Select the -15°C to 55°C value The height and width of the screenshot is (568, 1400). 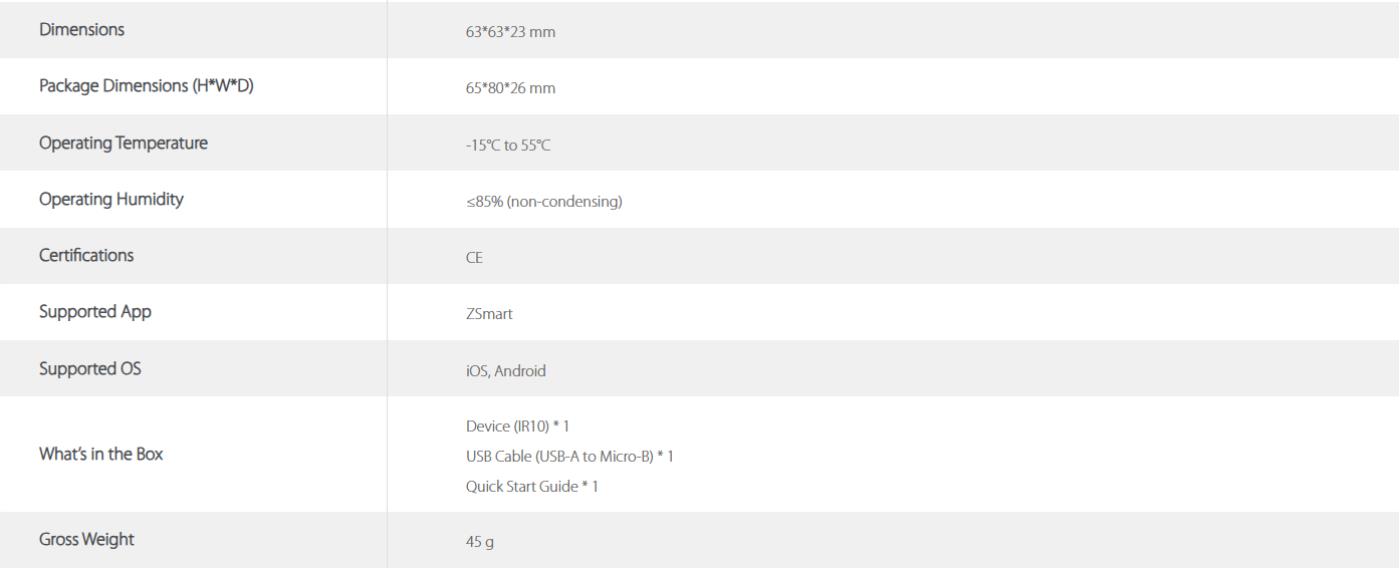point(502,144)
